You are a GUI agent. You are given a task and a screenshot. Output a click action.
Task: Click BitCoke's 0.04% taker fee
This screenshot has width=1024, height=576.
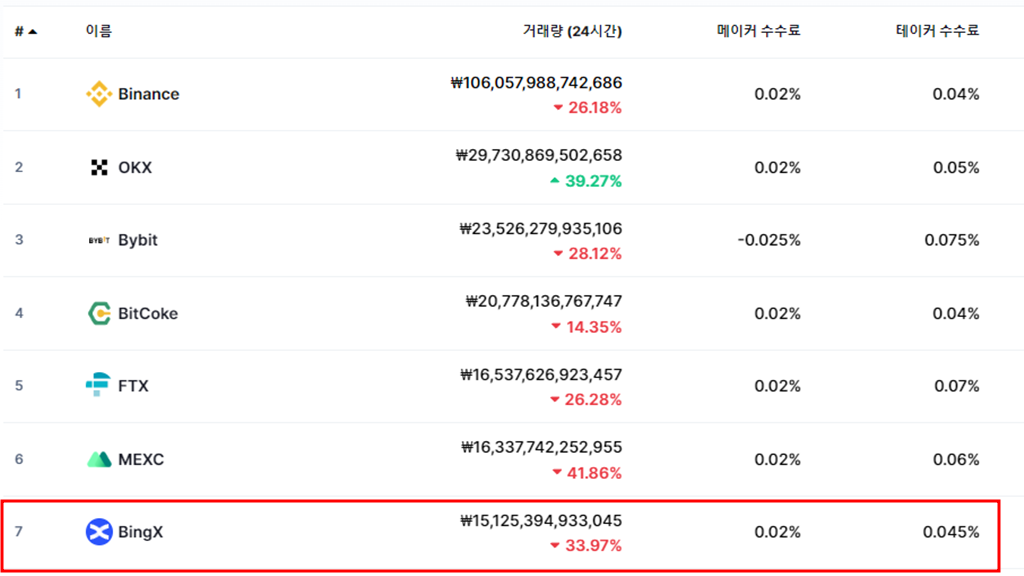click(956, 313)
